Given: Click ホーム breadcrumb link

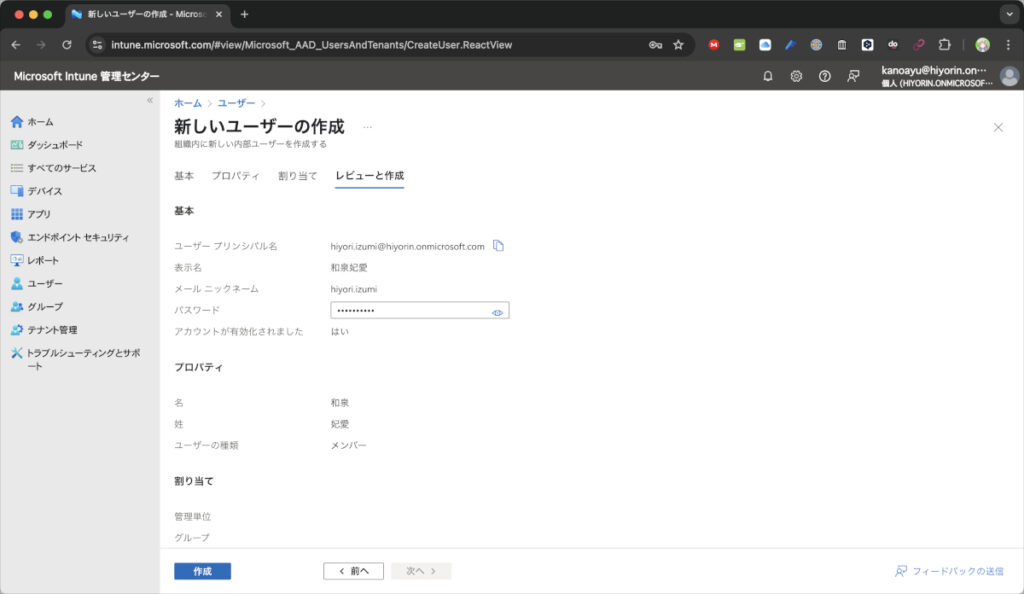Looking at the screenshot, I should pyautogui.click(x=188, y=103).
